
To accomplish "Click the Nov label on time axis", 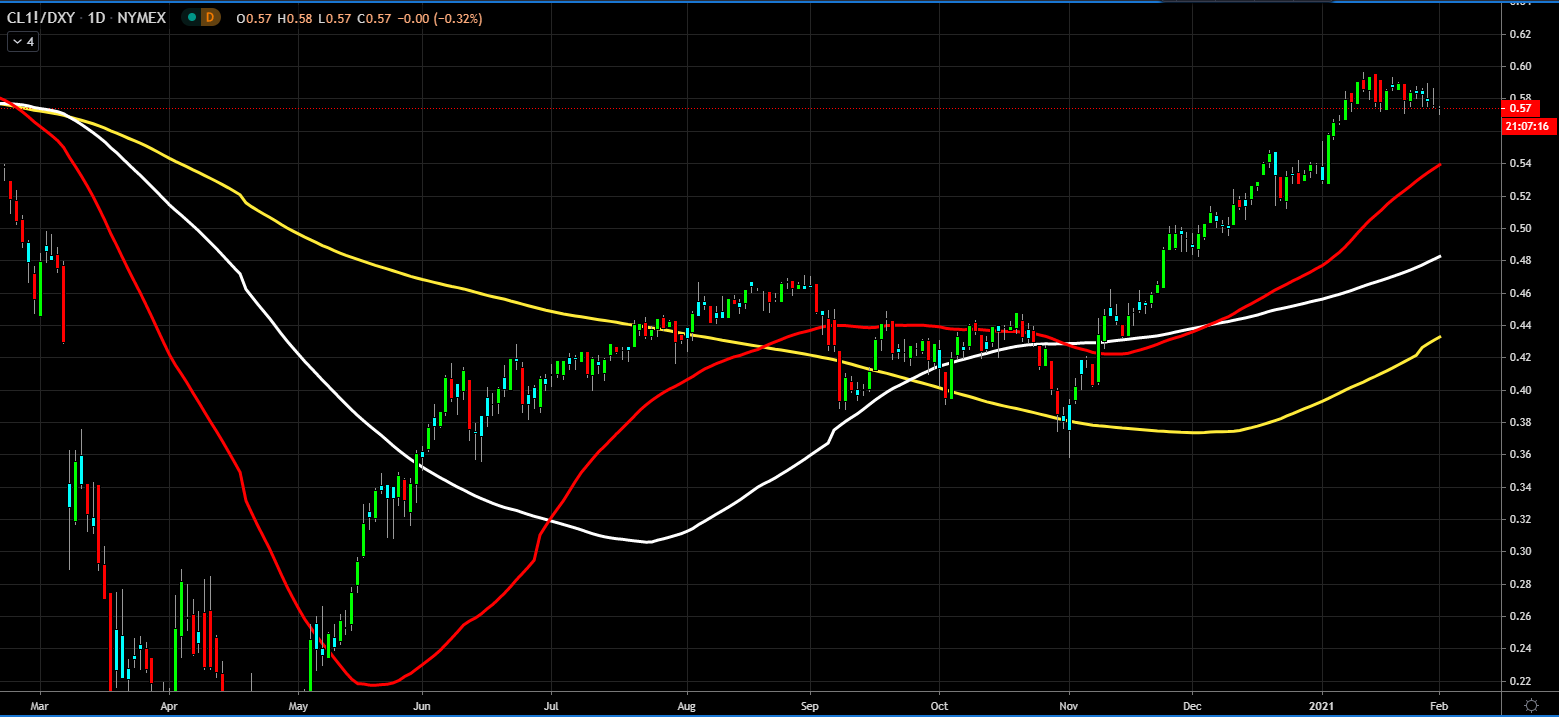I will tap(1069, 705).
